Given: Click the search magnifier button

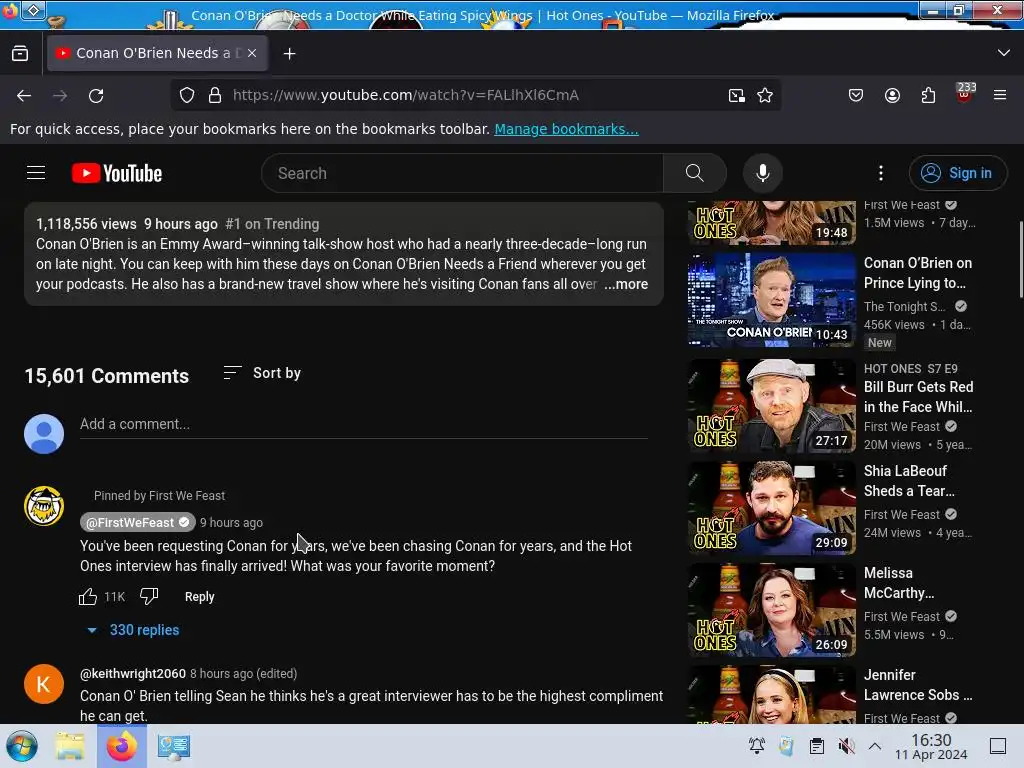Looking at the screenshot, I should tap(695, 173).
